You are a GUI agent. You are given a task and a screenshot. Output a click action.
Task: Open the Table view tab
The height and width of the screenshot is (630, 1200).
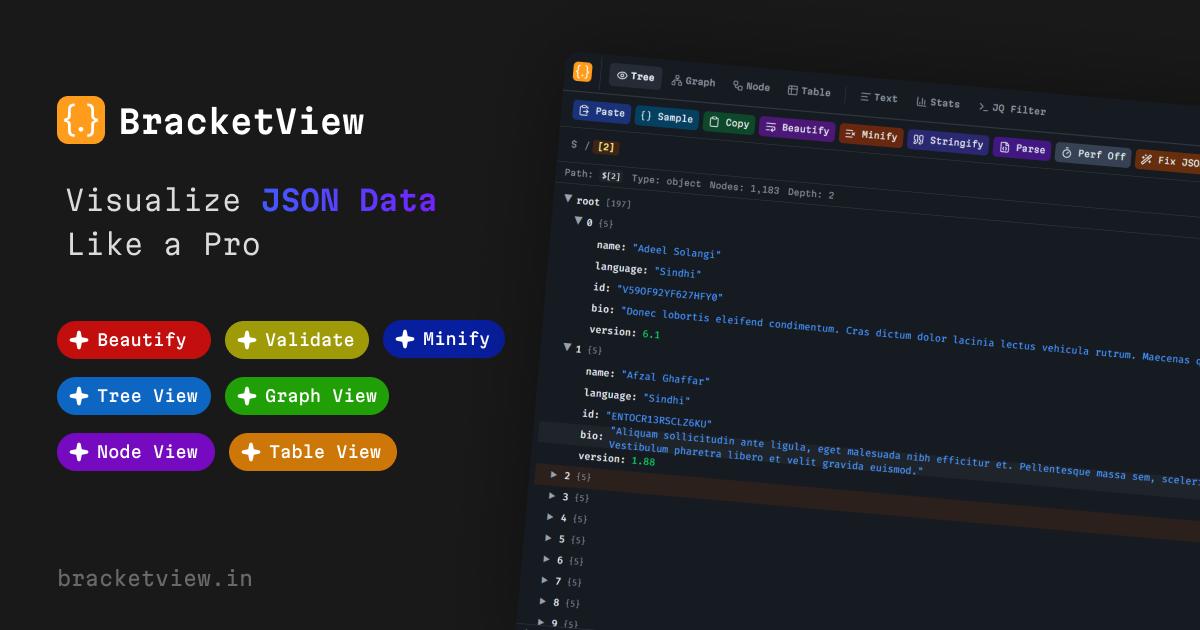(810, 91)
